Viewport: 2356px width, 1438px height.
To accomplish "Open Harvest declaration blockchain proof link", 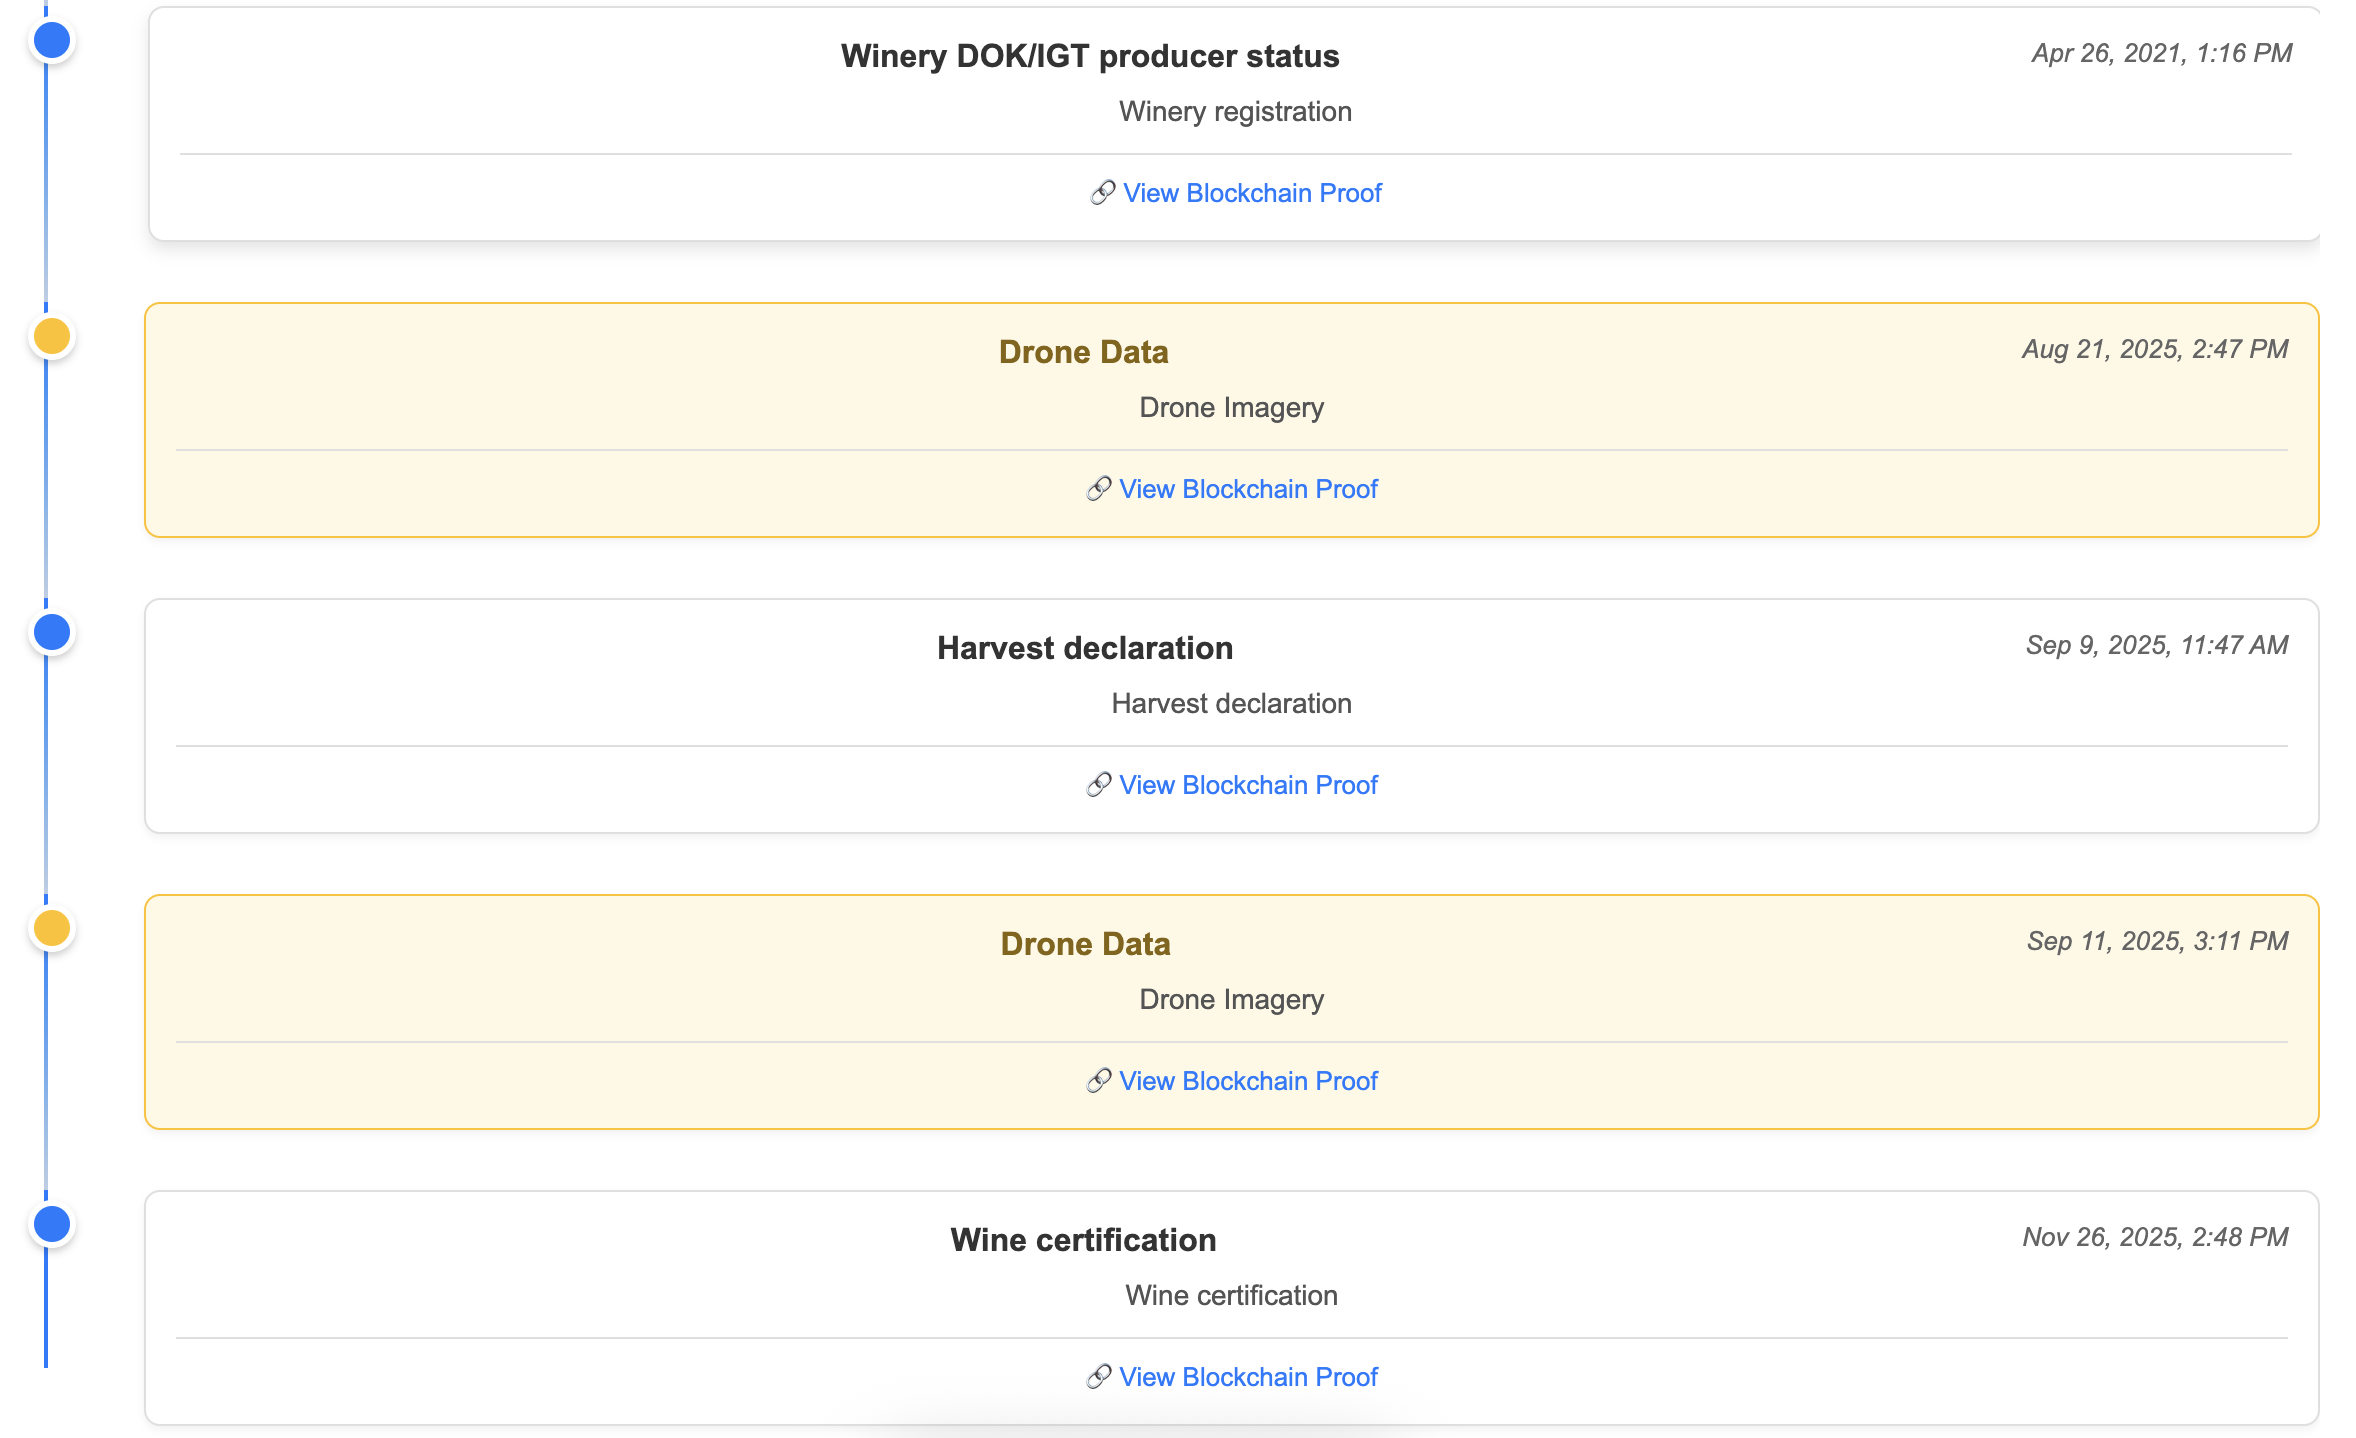I will click(x=1248, y=785).
